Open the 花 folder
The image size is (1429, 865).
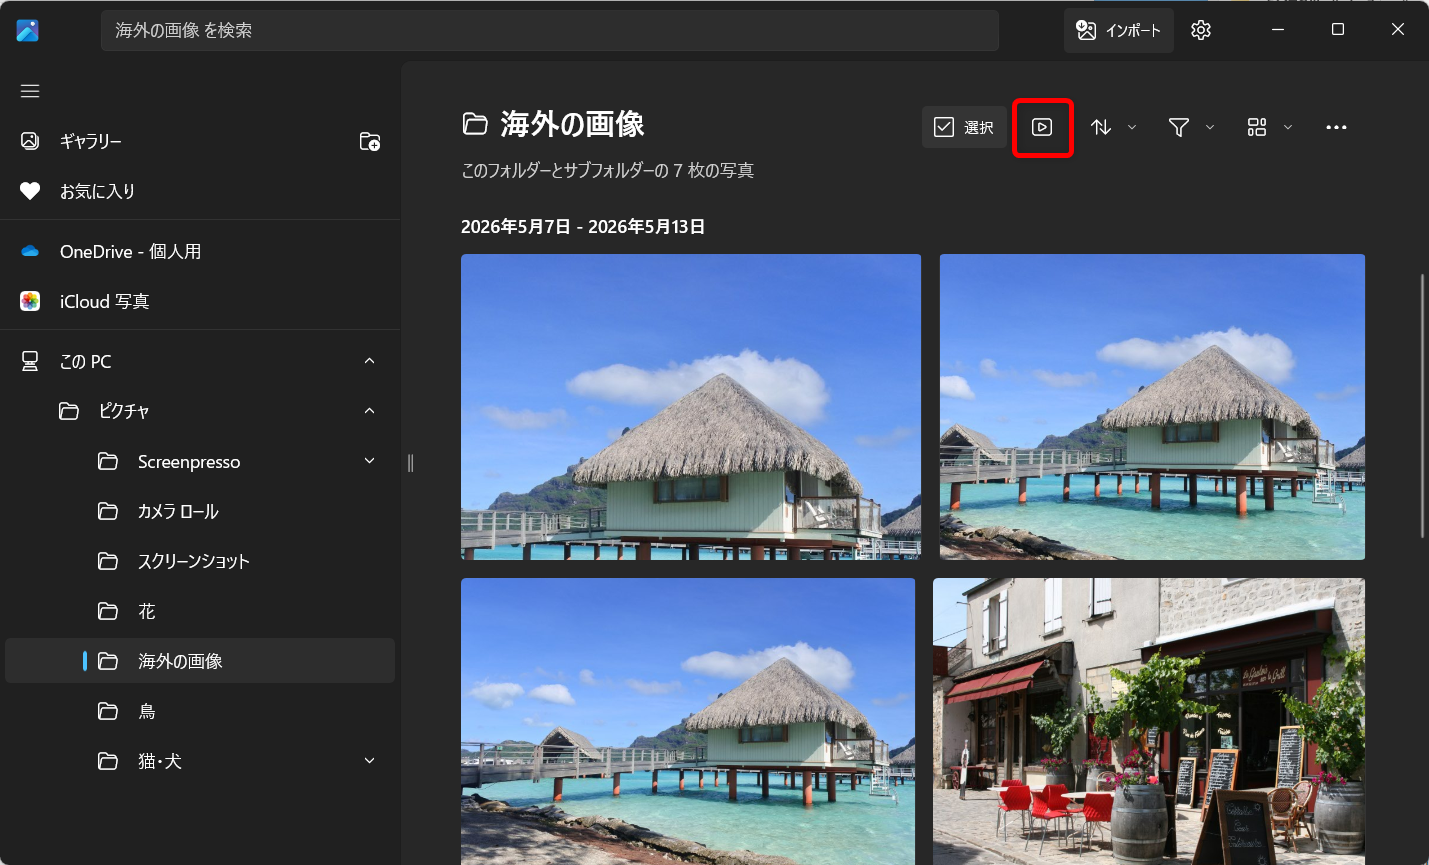(x=200, y=611)
